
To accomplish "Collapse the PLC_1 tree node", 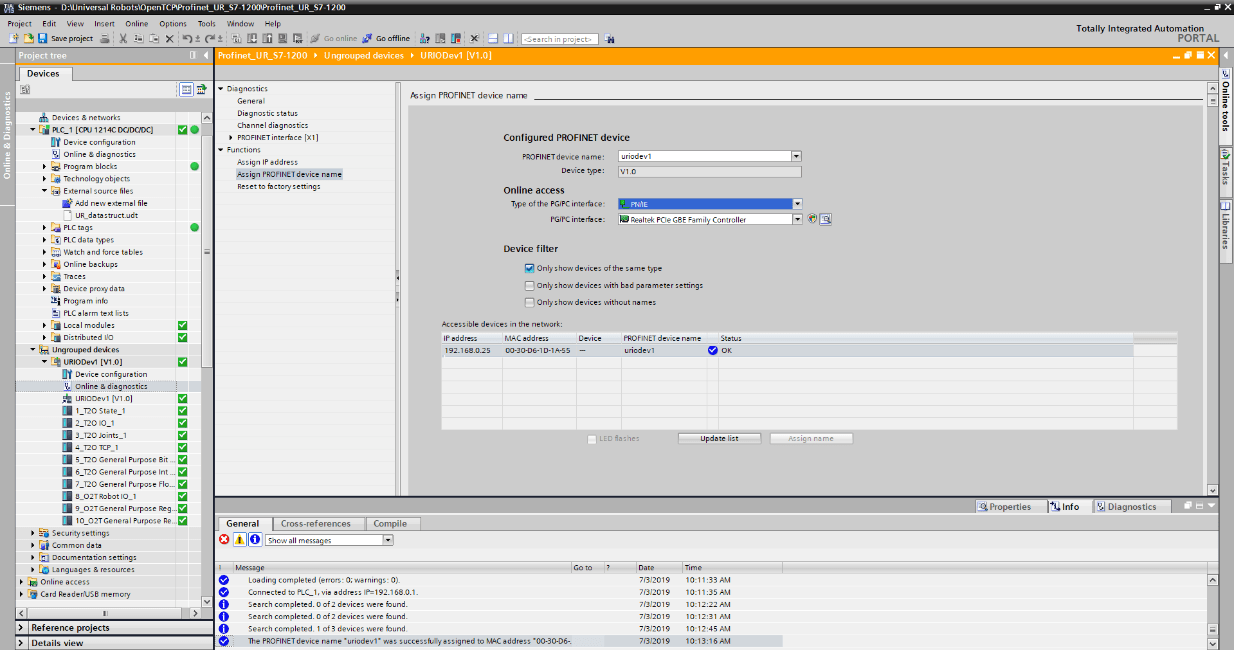I will 33,130.
